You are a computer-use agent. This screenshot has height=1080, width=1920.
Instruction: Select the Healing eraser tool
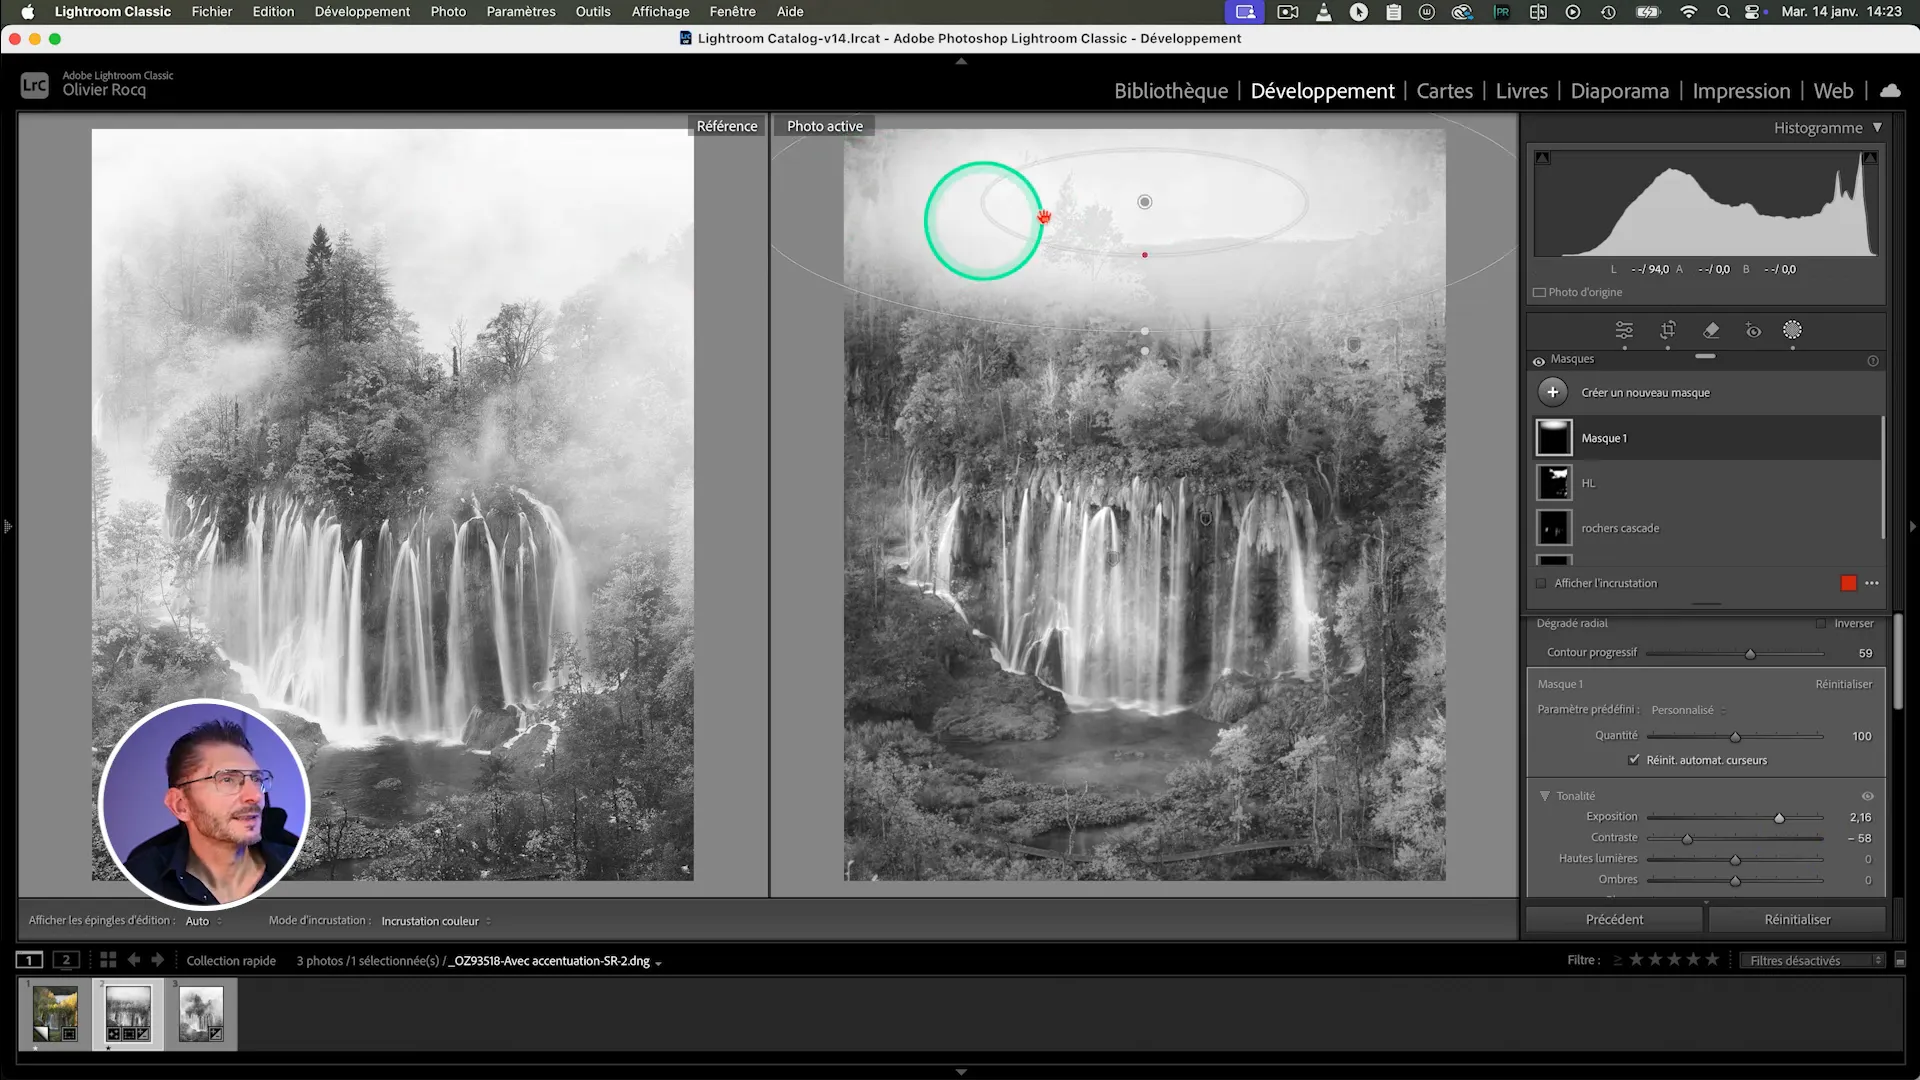(1711, 330)
